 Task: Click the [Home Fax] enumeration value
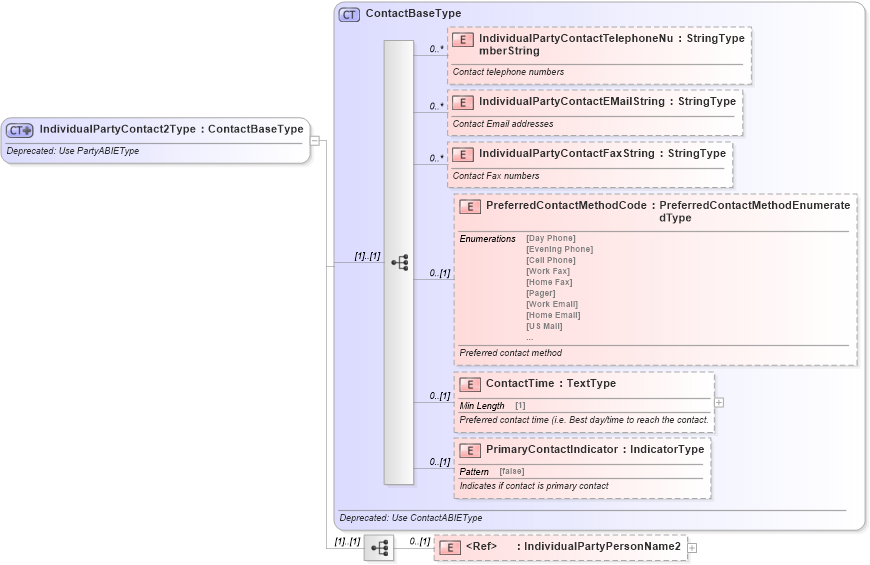(549, 282)
